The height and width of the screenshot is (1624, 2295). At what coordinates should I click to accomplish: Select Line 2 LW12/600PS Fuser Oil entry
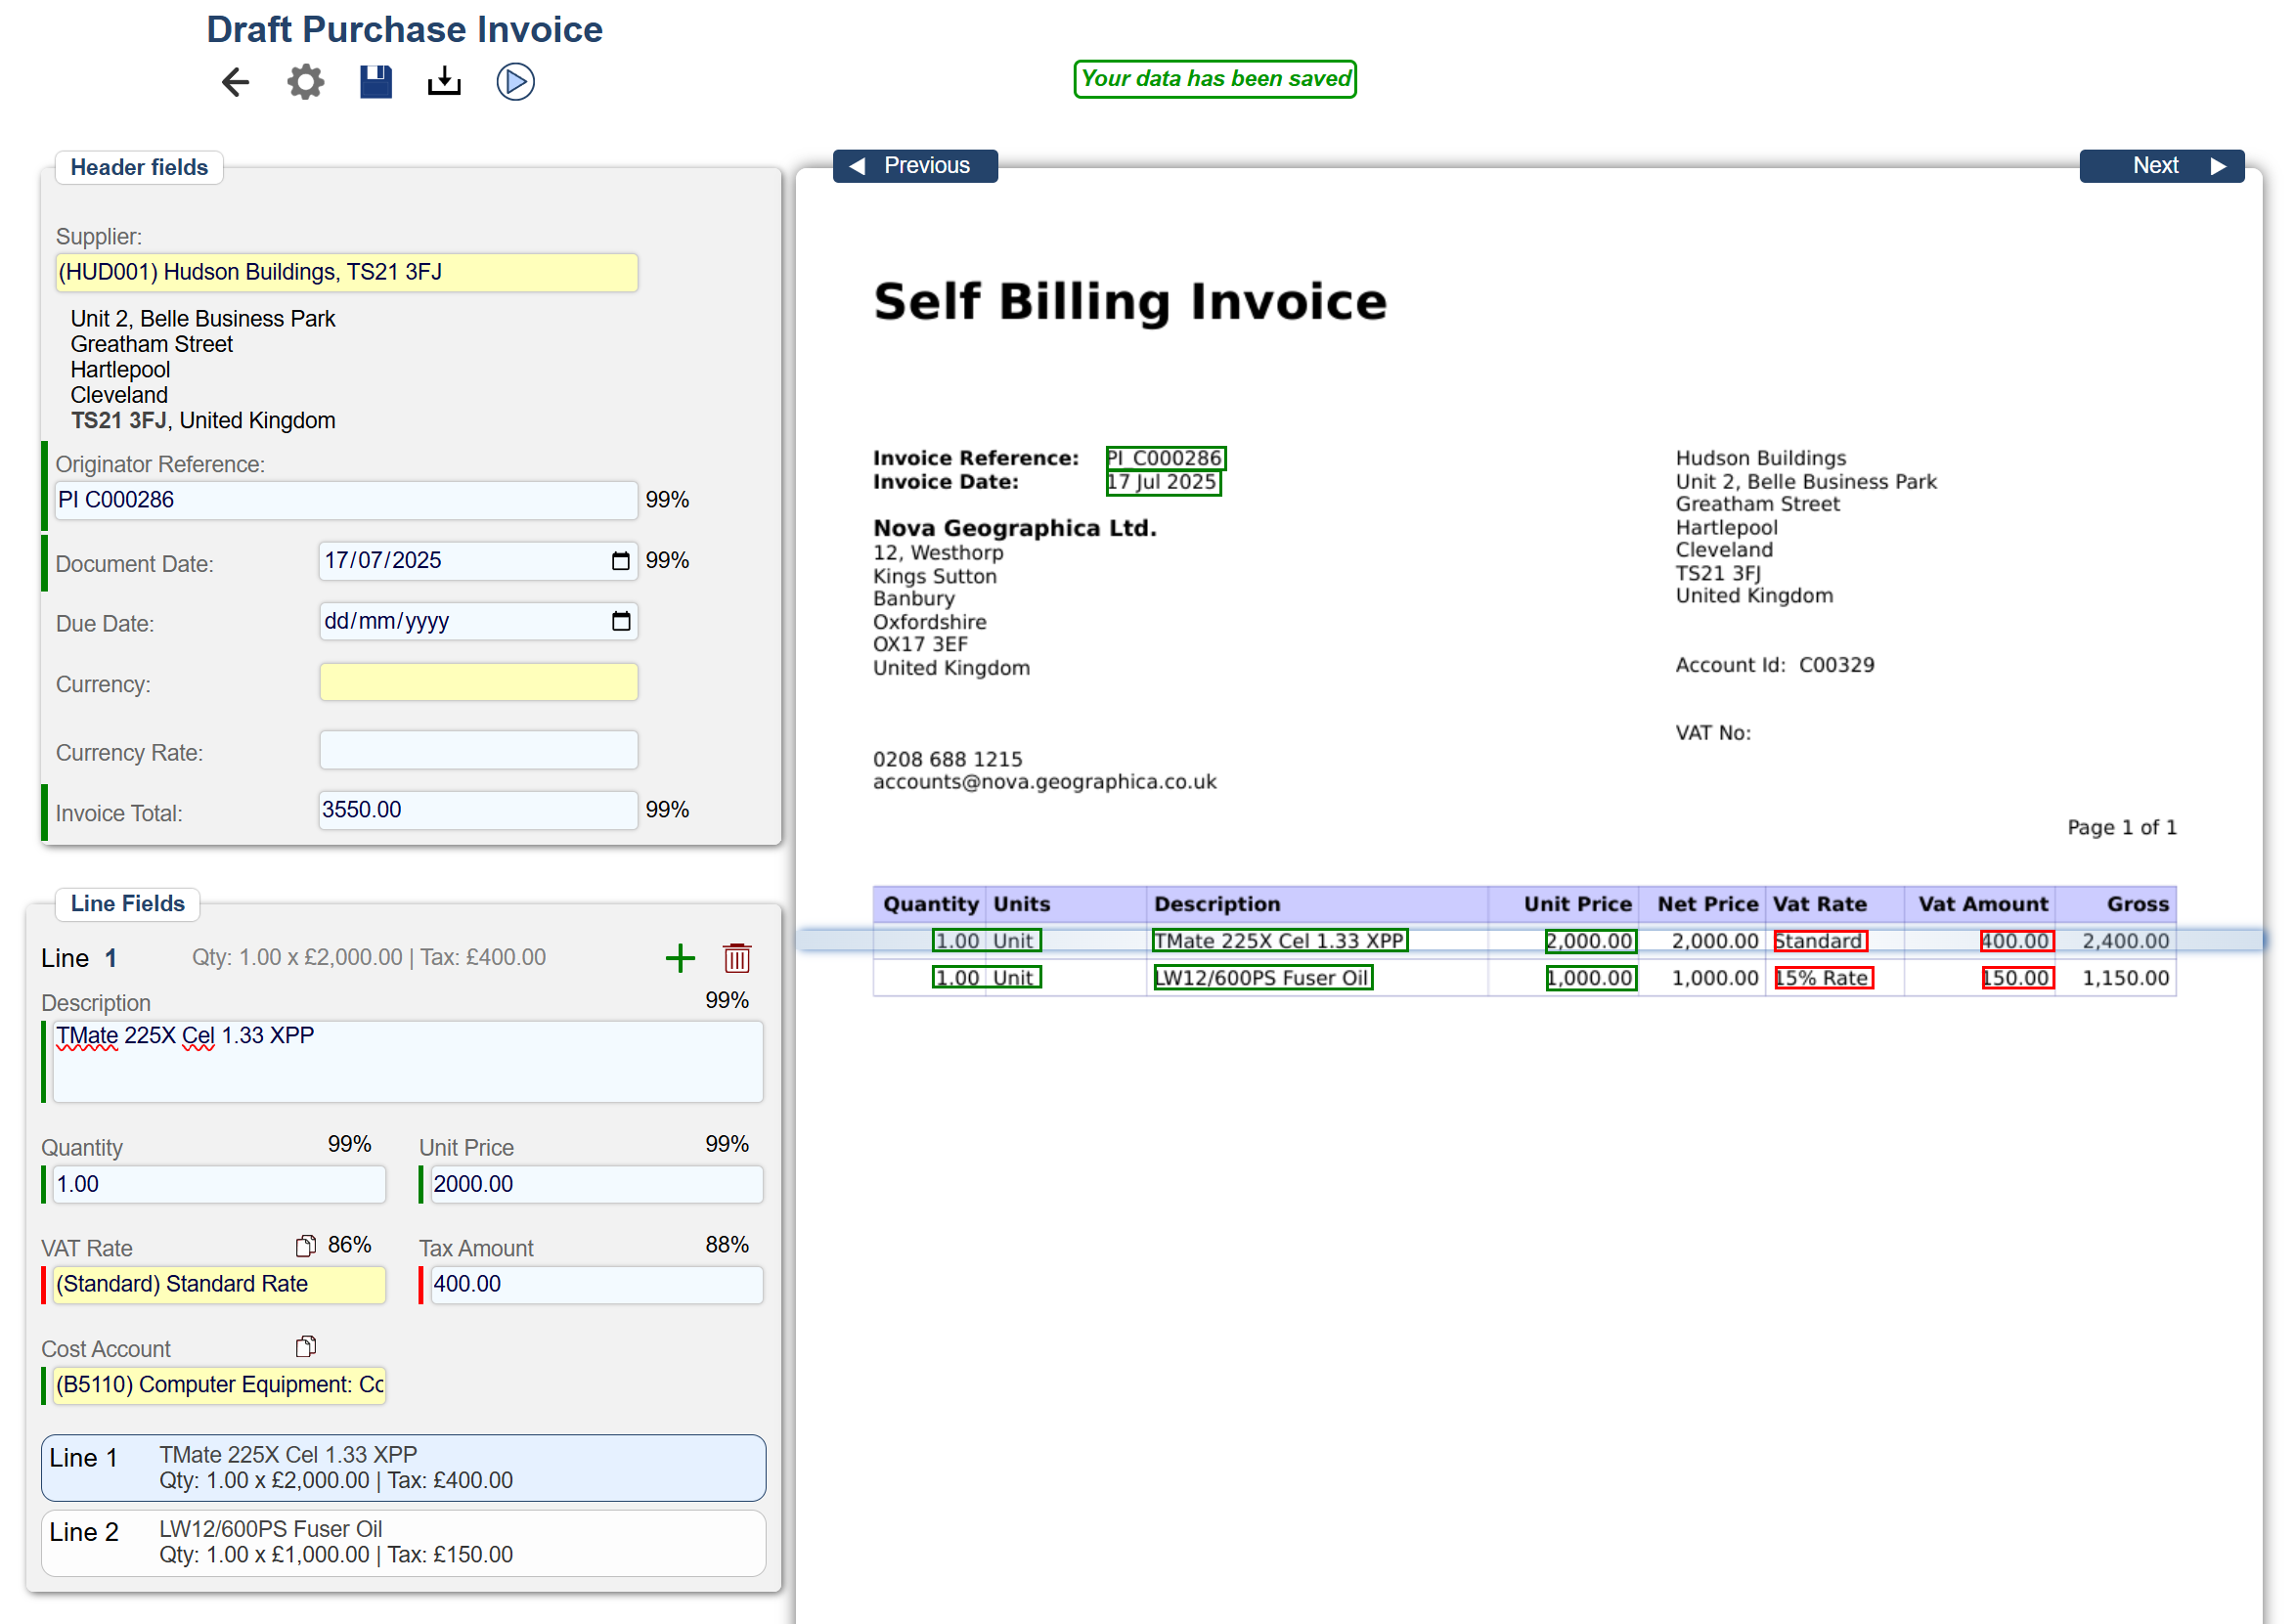coord(403,1542)
